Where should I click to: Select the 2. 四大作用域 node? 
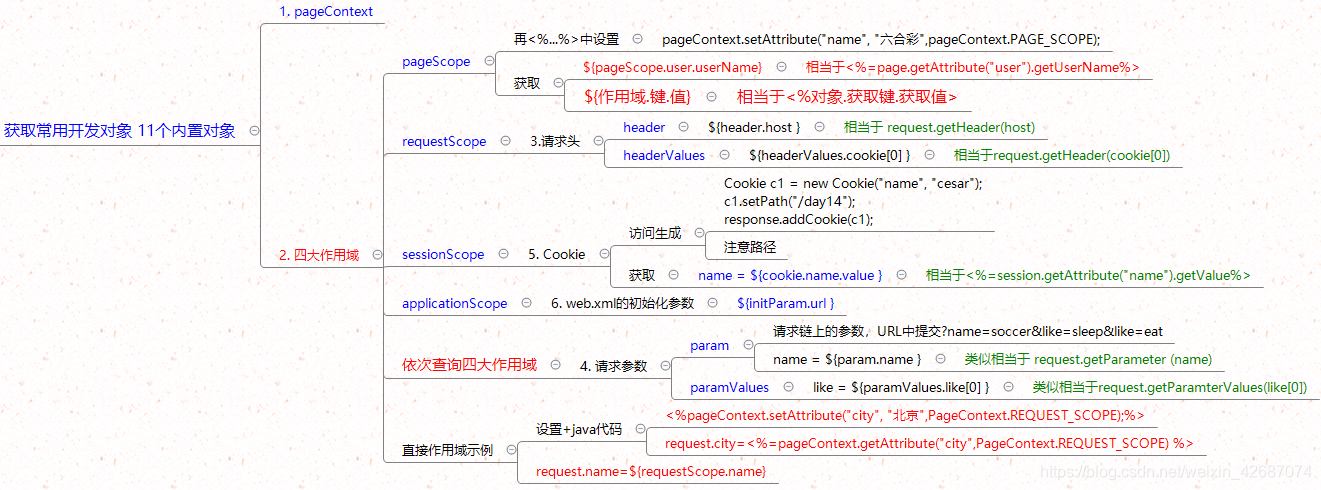coord(318,255)
